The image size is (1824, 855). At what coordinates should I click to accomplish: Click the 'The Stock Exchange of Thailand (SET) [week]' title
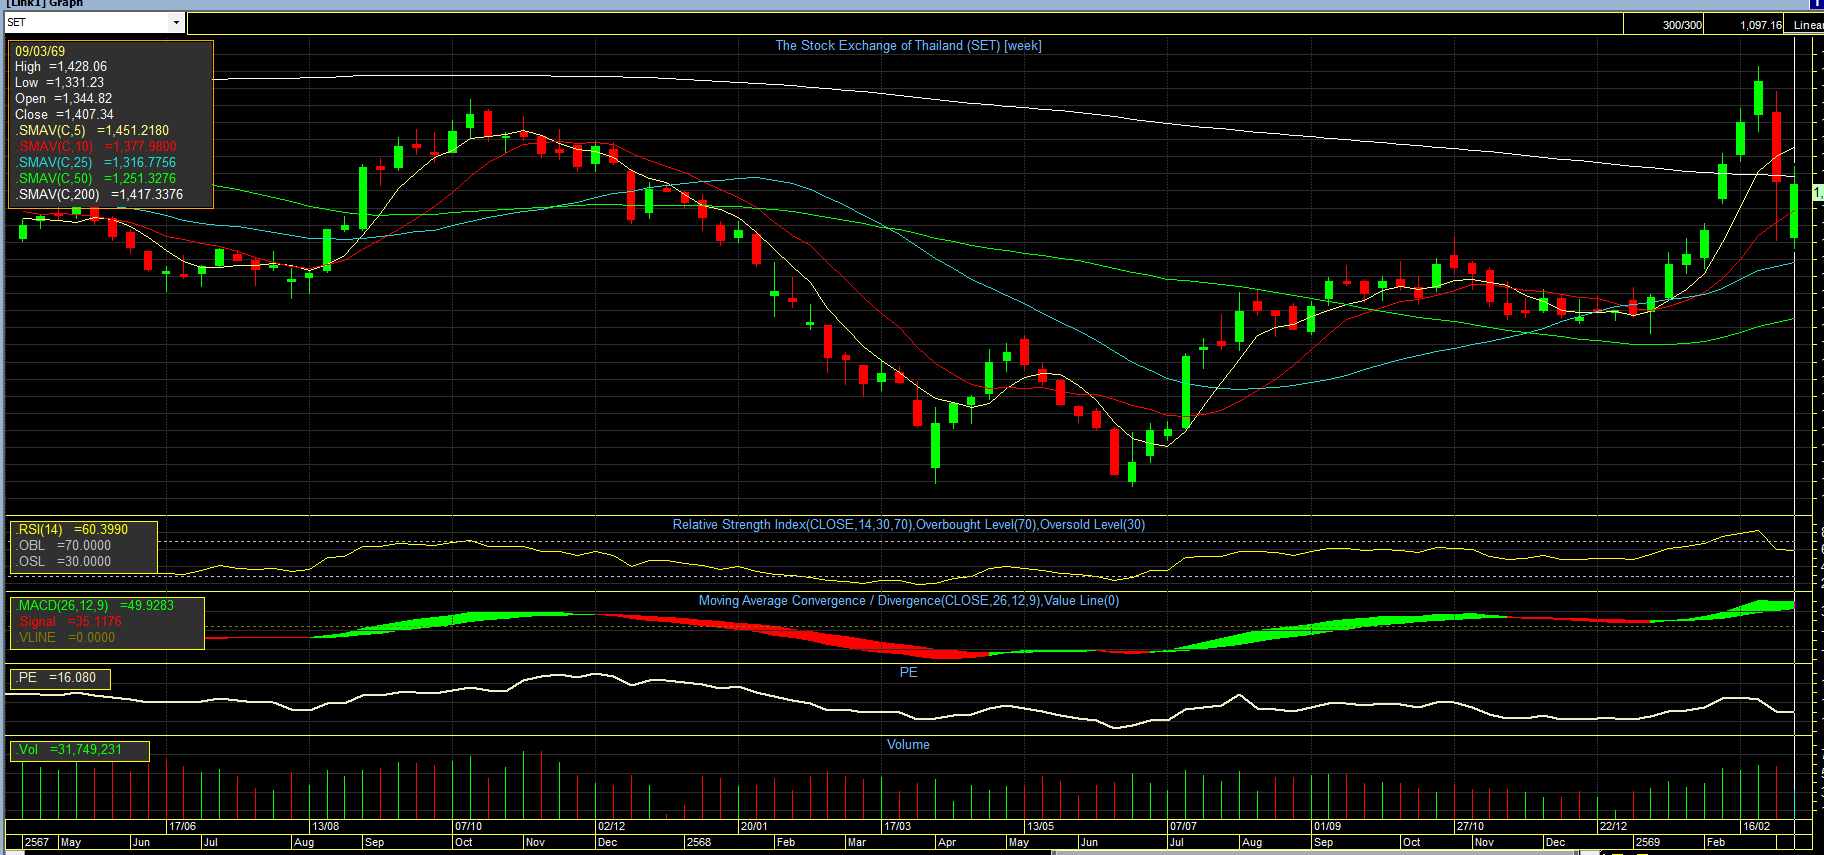[x=908, y=46]
